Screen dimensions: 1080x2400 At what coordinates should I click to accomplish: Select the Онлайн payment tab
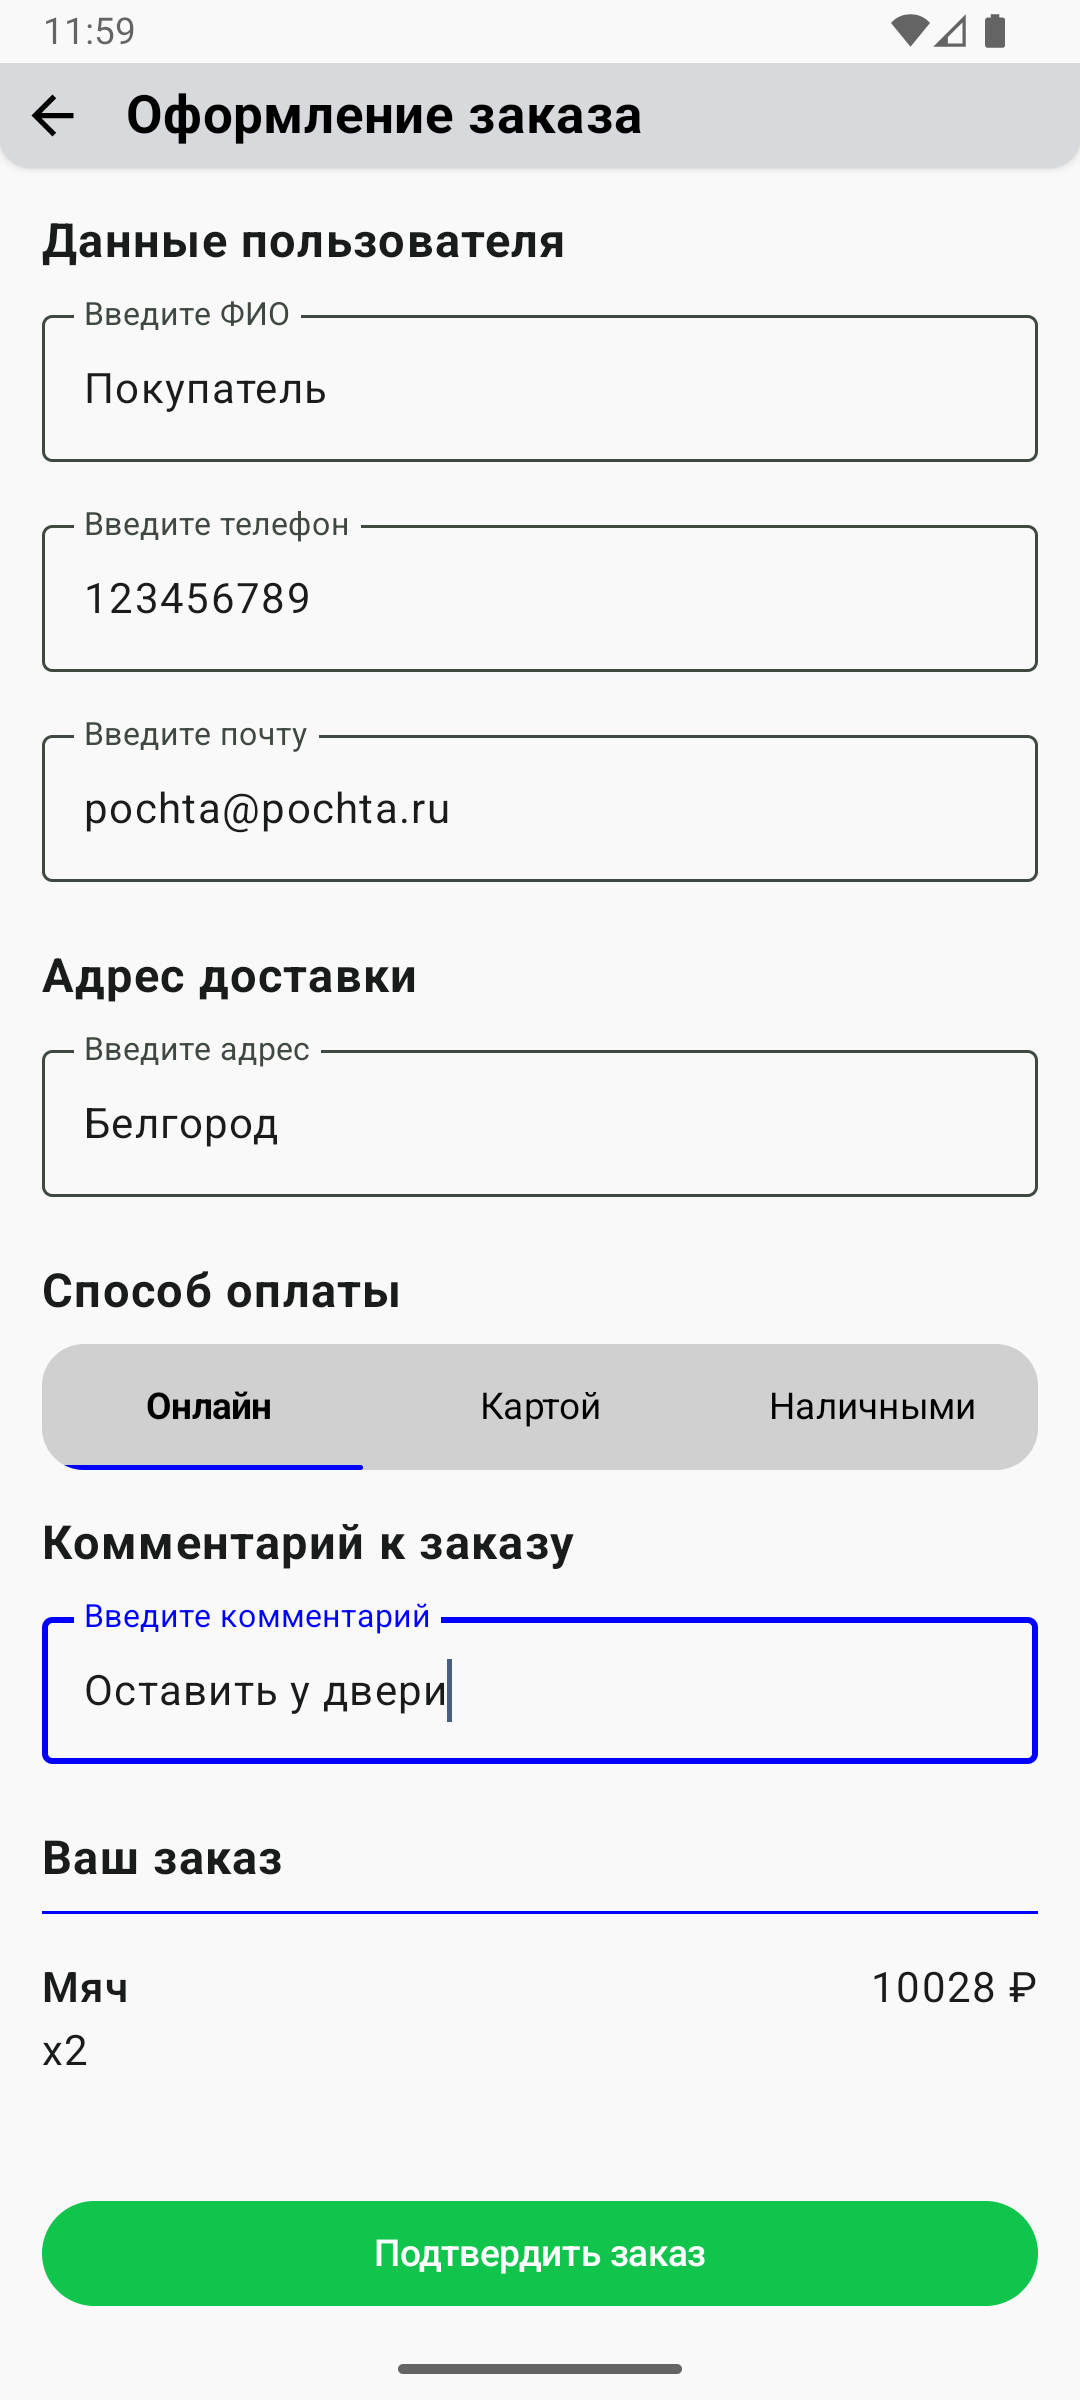209,1406
